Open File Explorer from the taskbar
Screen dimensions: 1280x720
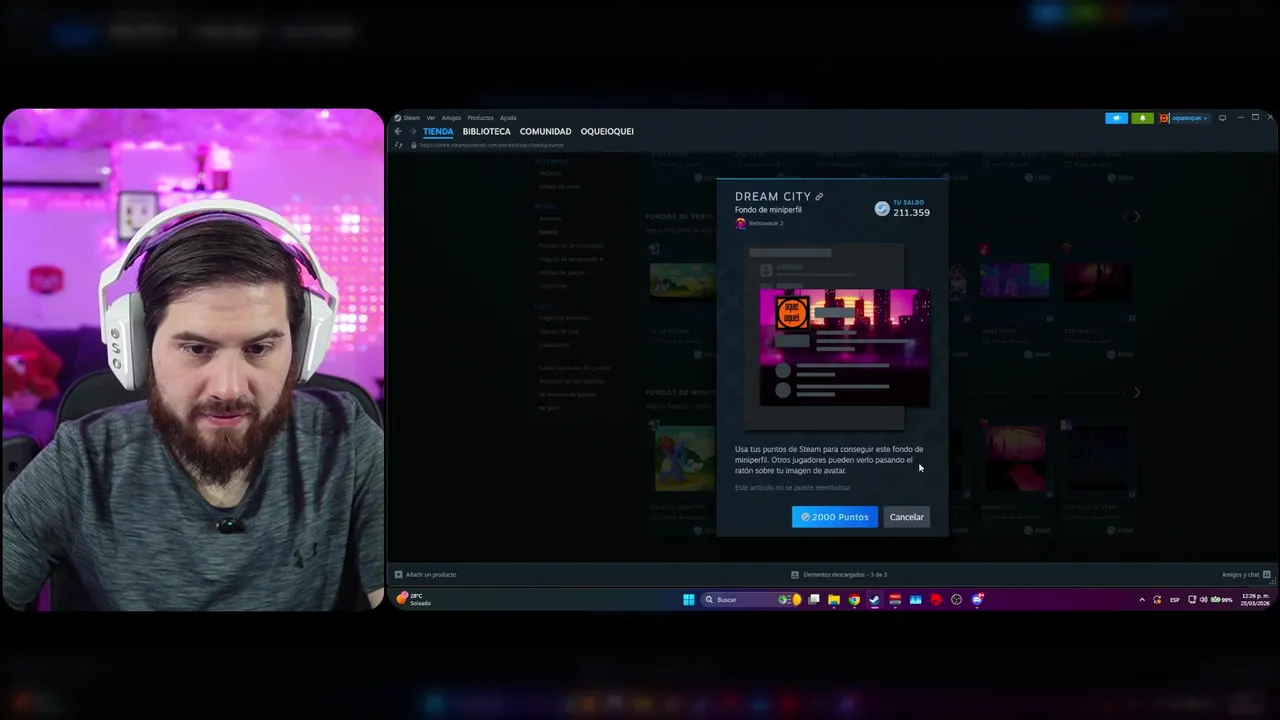tap(834, 600)
